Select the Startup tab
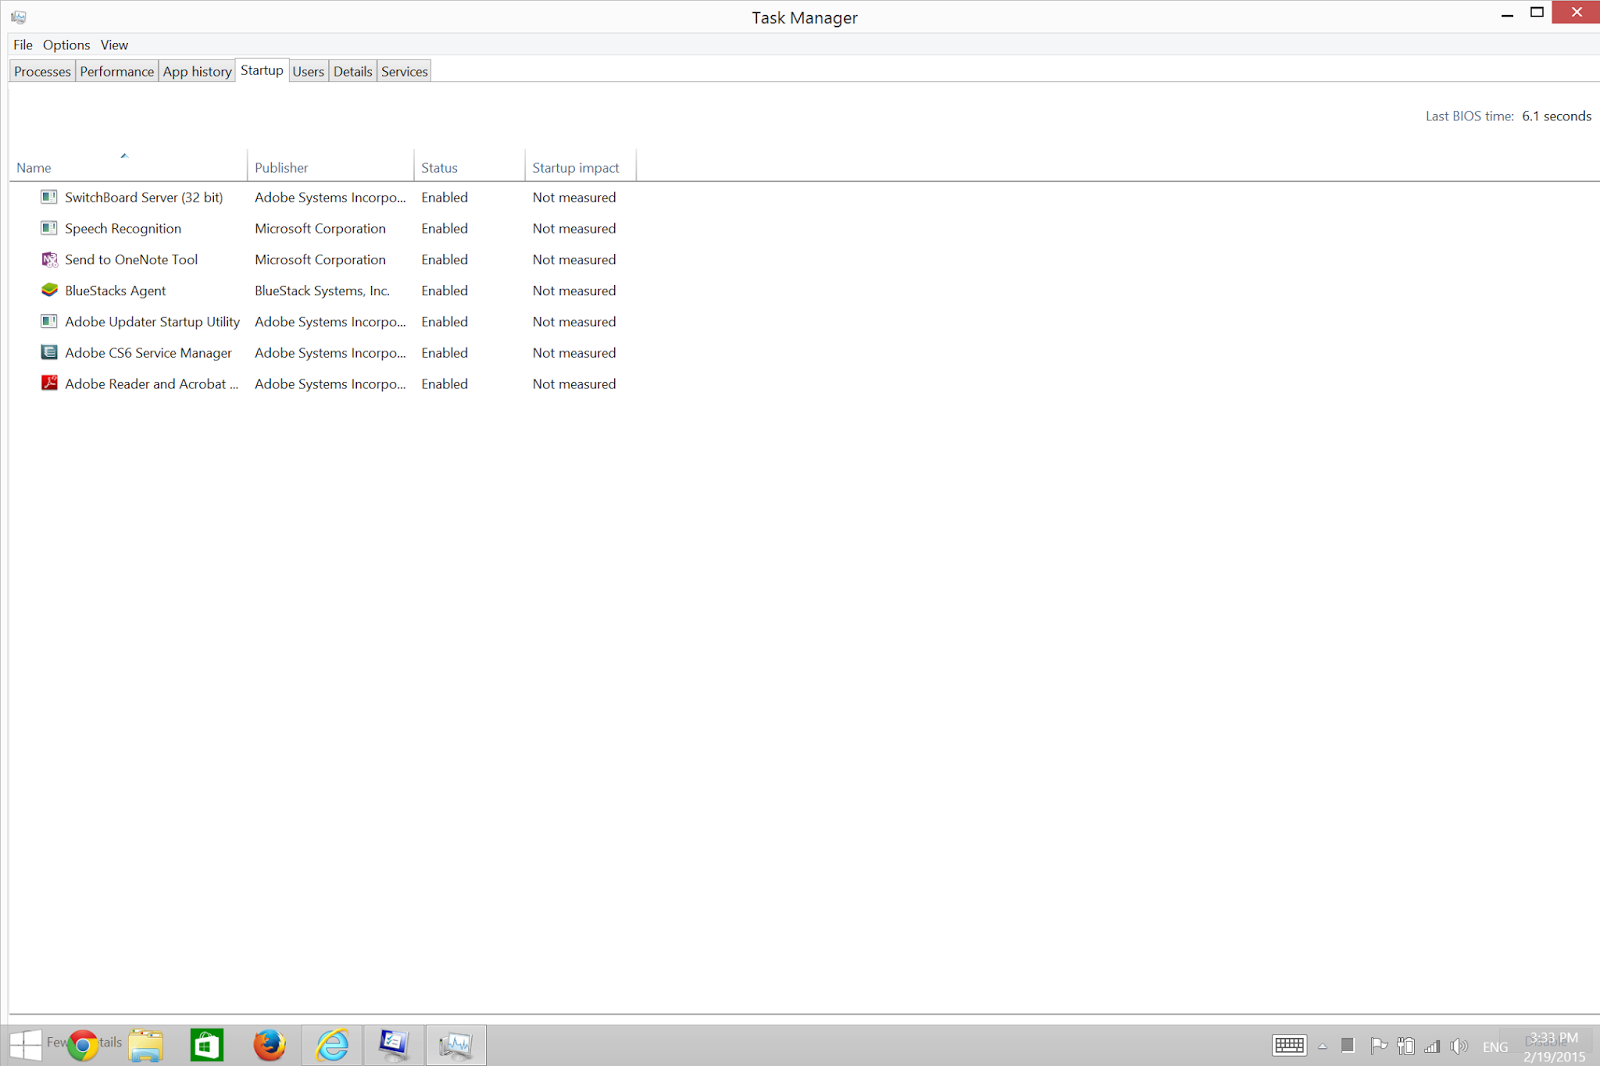Image resolution: width=1600 pixels, height=1066 pixels. point(262,70)
